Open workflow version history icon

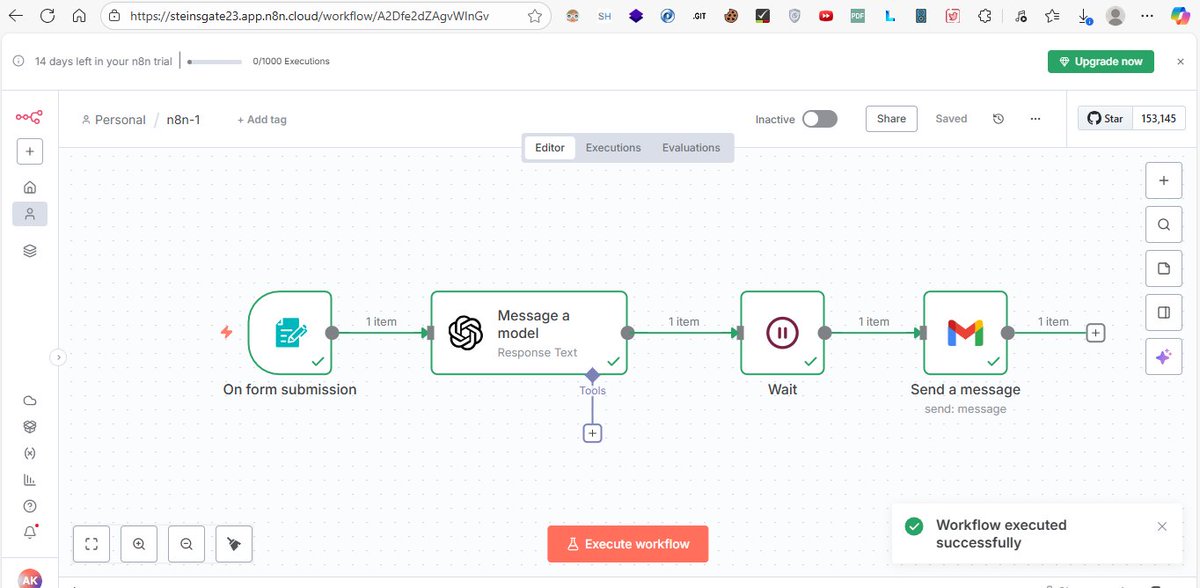tap(998, 118)
